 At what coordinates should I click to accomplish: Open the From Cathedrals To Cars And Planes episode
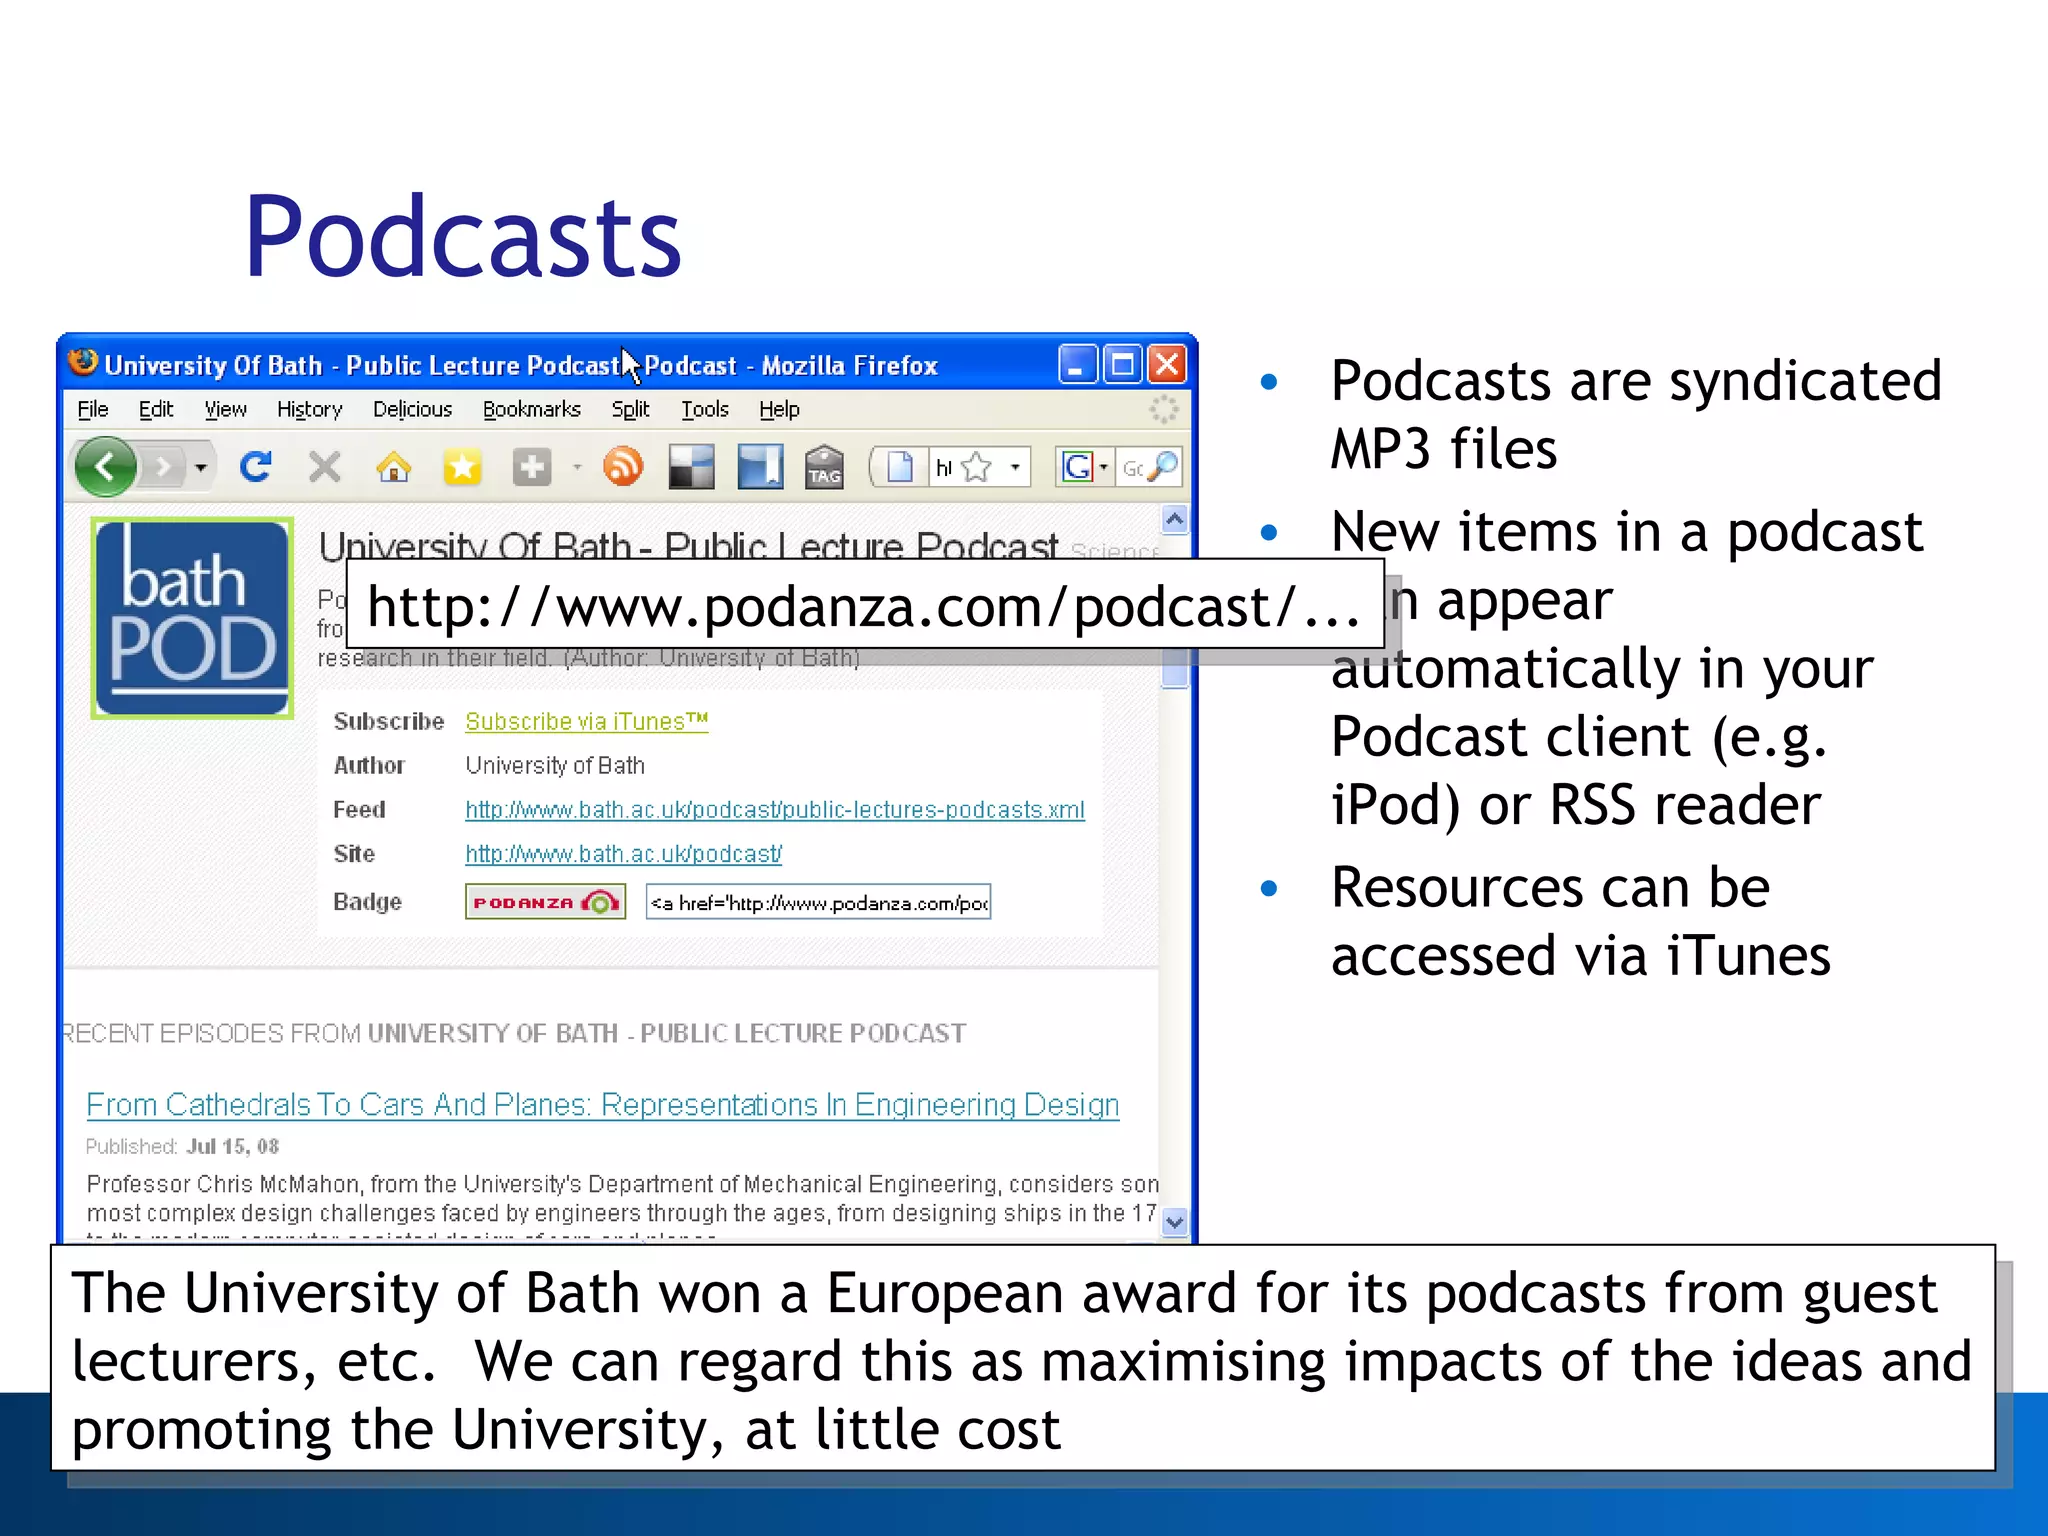pyautogui.click(x=603, y=1105)
